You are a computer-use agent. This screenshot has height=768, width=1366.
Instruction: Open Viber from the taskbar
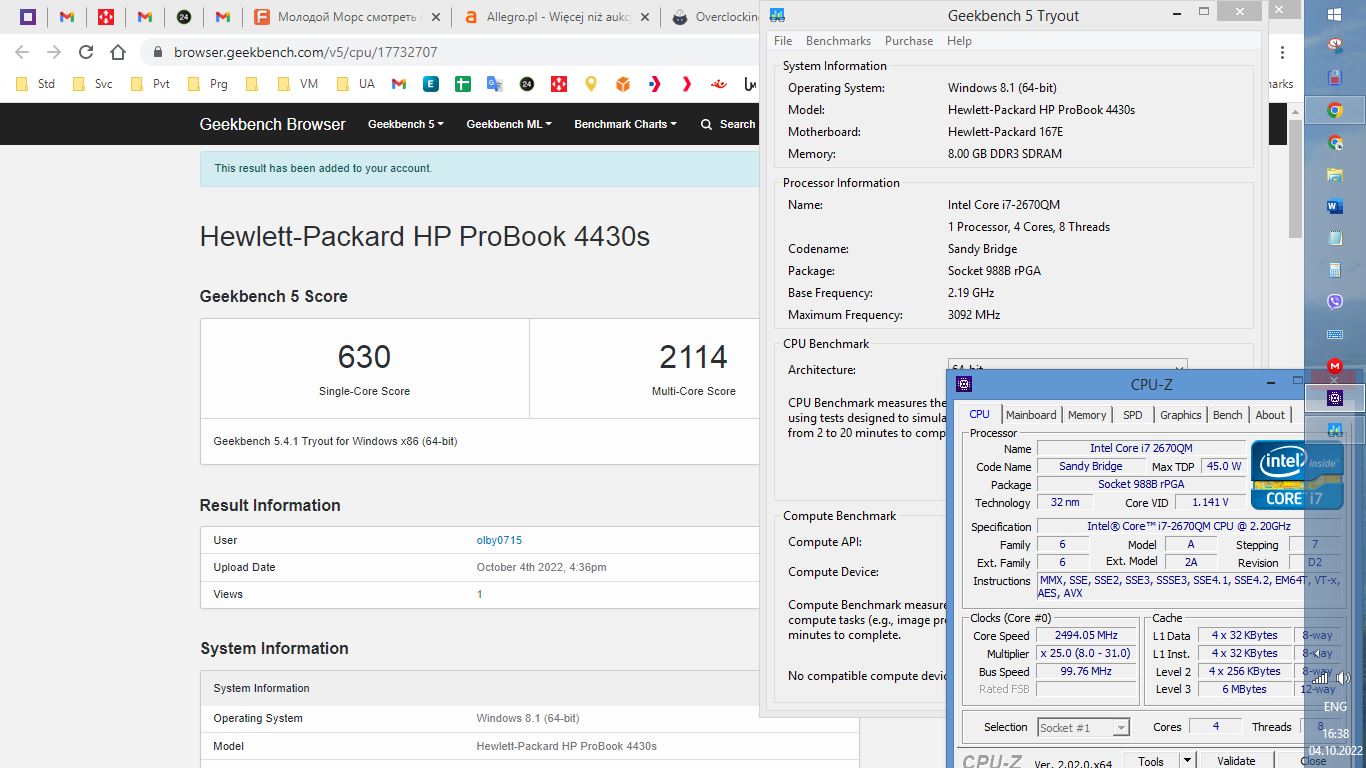(x=1334, y=301)
